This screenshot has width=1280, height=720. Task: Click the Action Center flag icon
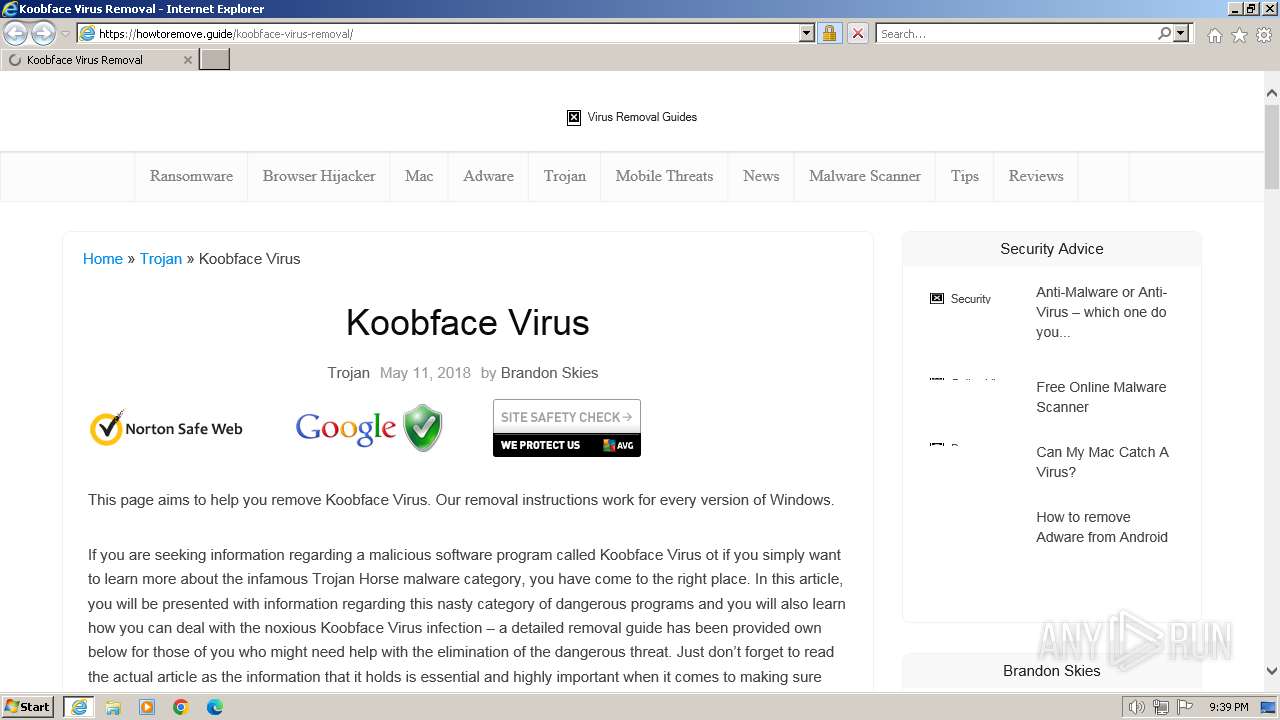coord(1185,707)
